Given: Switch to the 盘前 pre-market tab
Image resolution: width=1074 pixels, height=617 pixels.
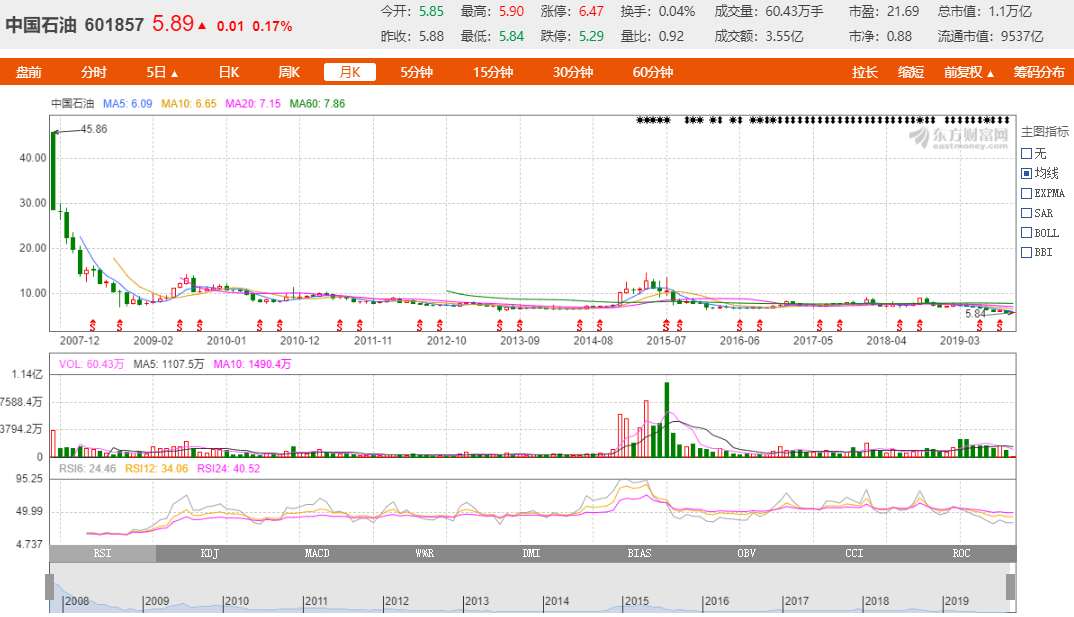Looking at the screenshot, I should (x=29, y=72).
